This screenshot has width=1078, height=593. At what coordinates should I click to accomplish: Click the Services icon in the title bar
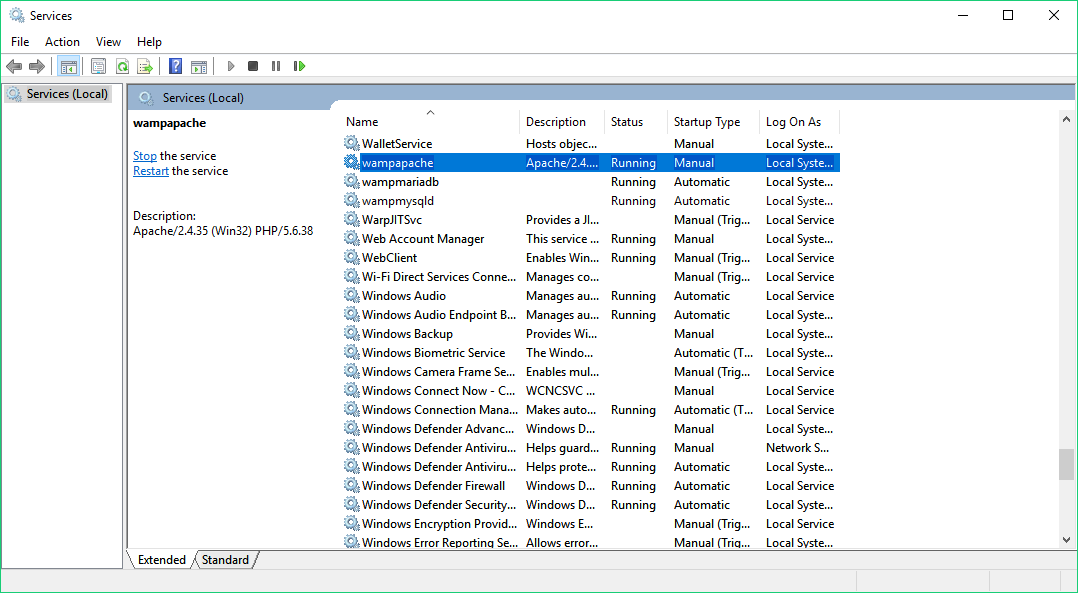coord(16,15)
